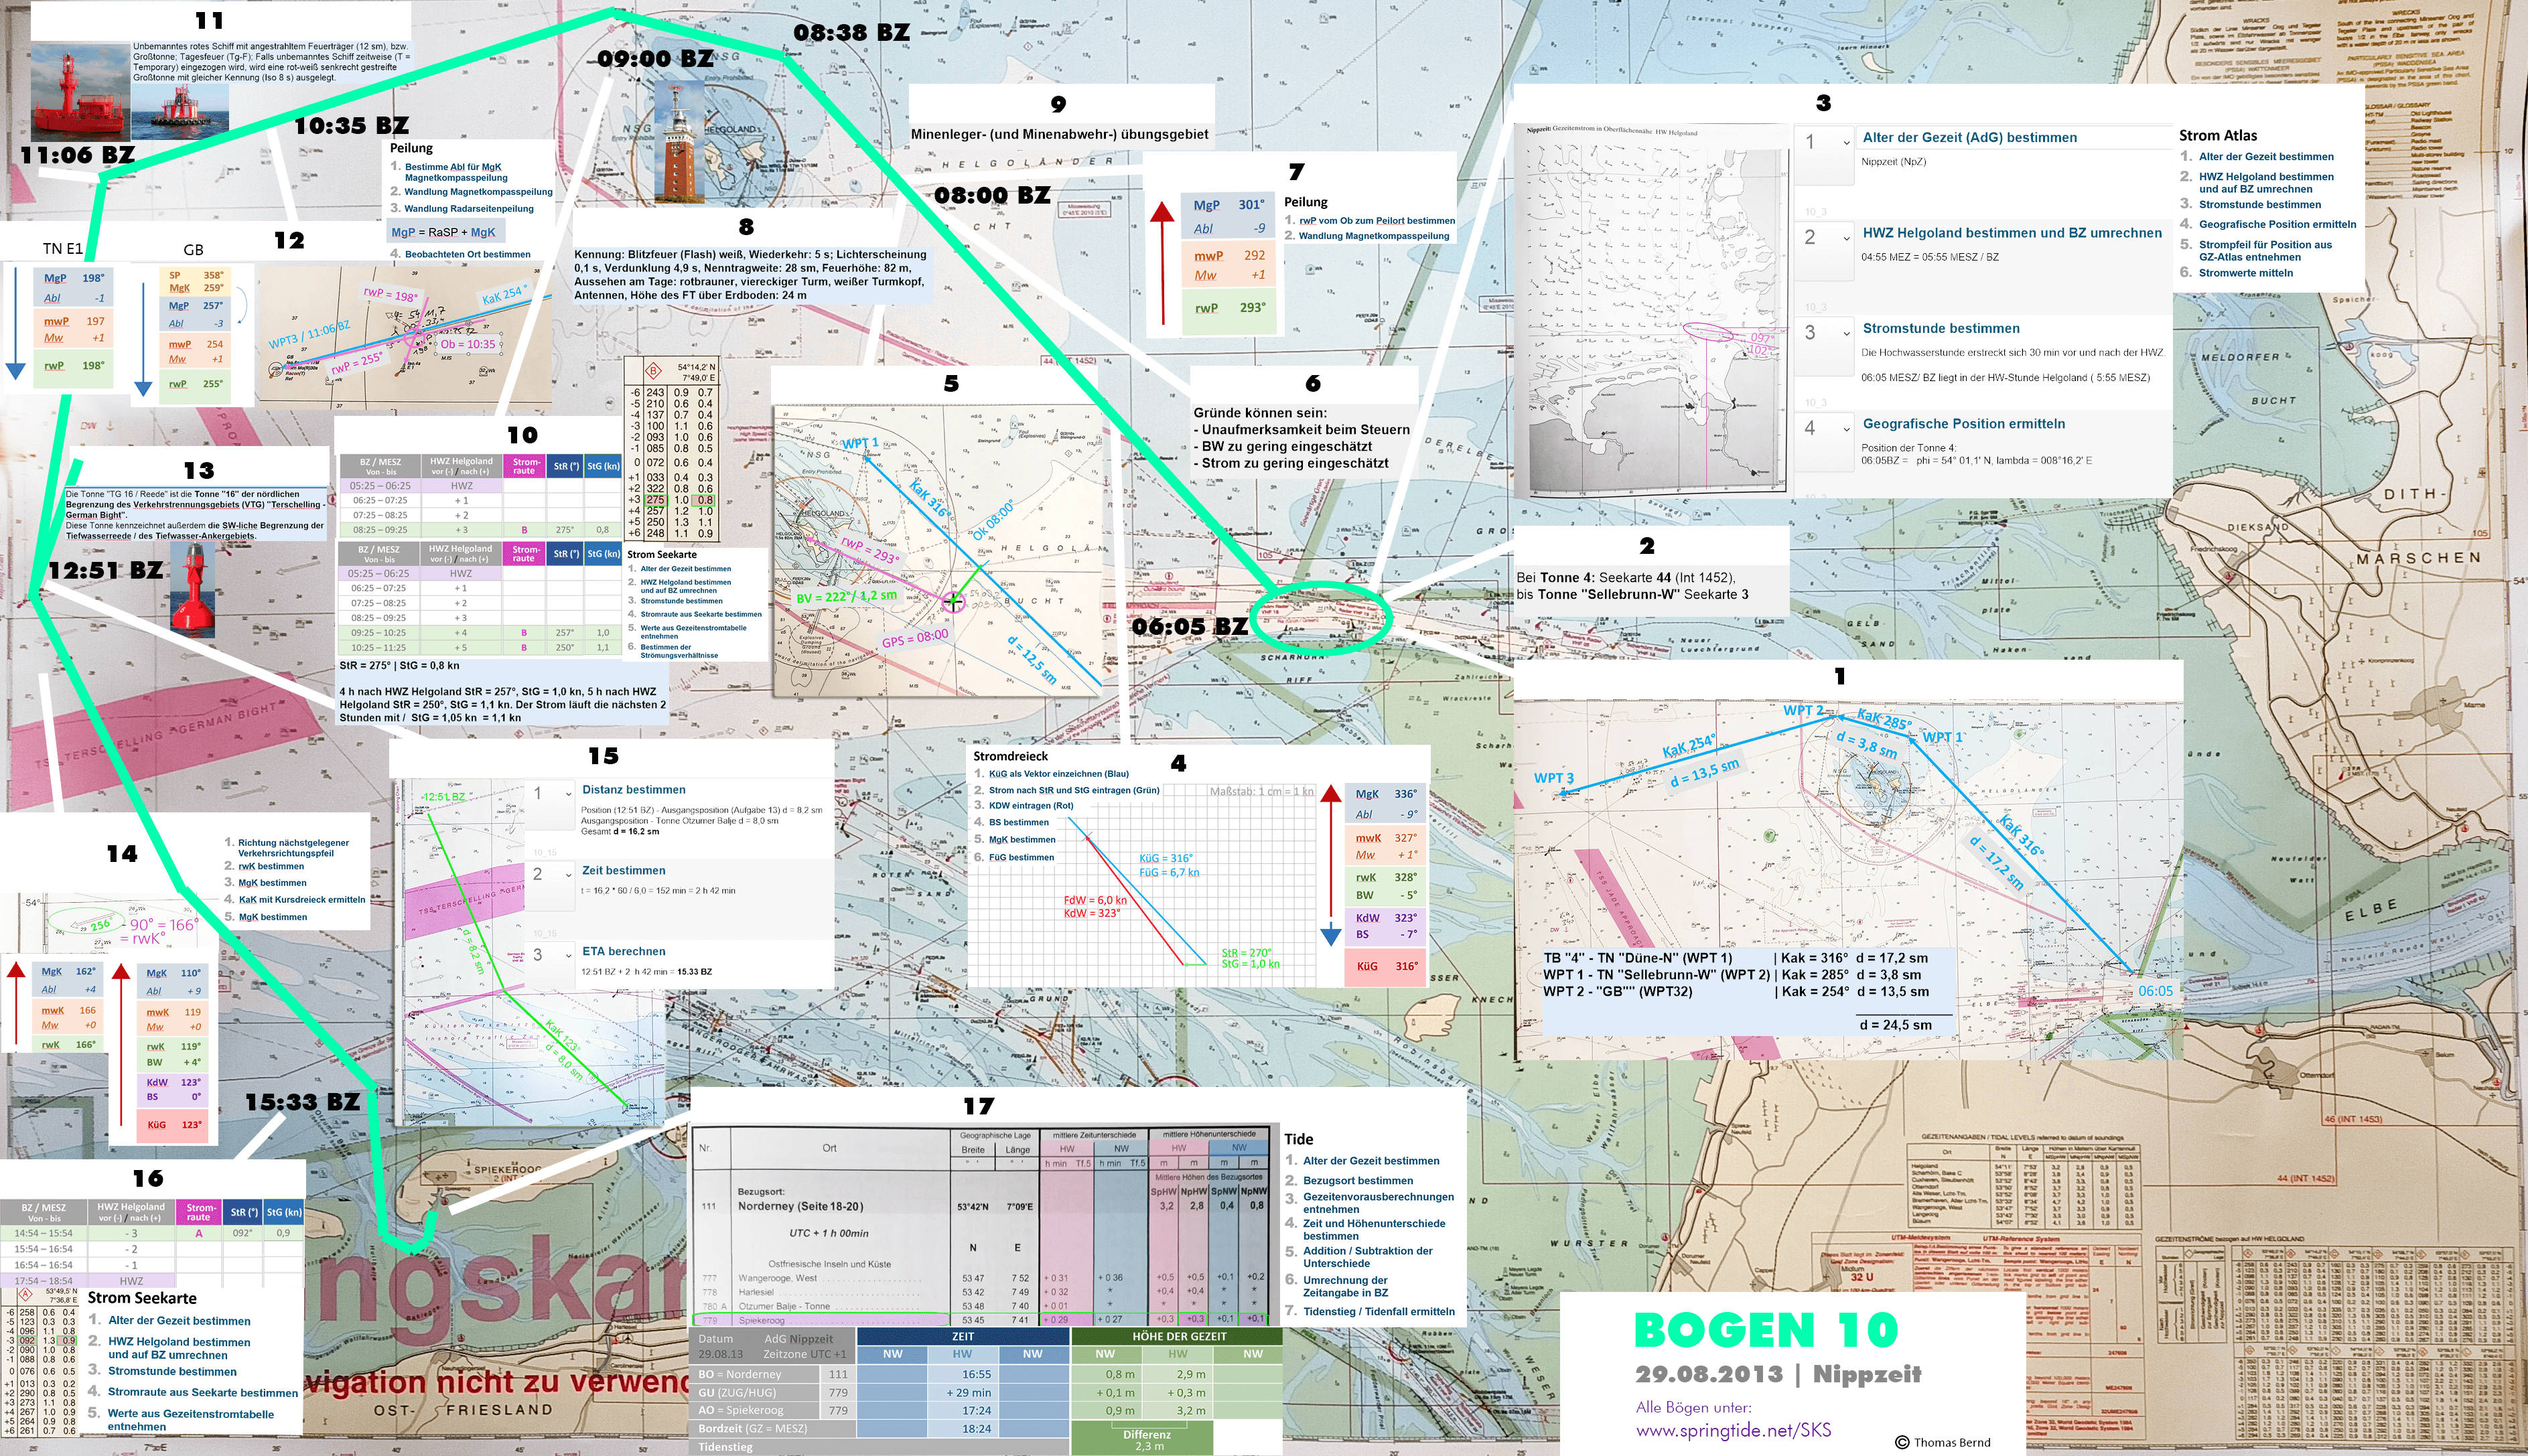
Task: Click the 'Alter der Gezeit (AdG) bestimmen' heading
Action: click(1969, 138)
